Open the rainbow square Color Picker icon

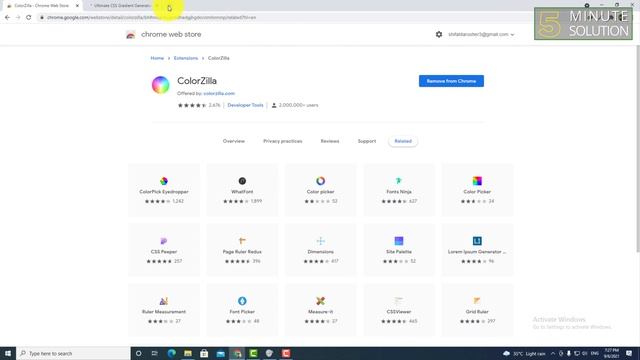477,181
